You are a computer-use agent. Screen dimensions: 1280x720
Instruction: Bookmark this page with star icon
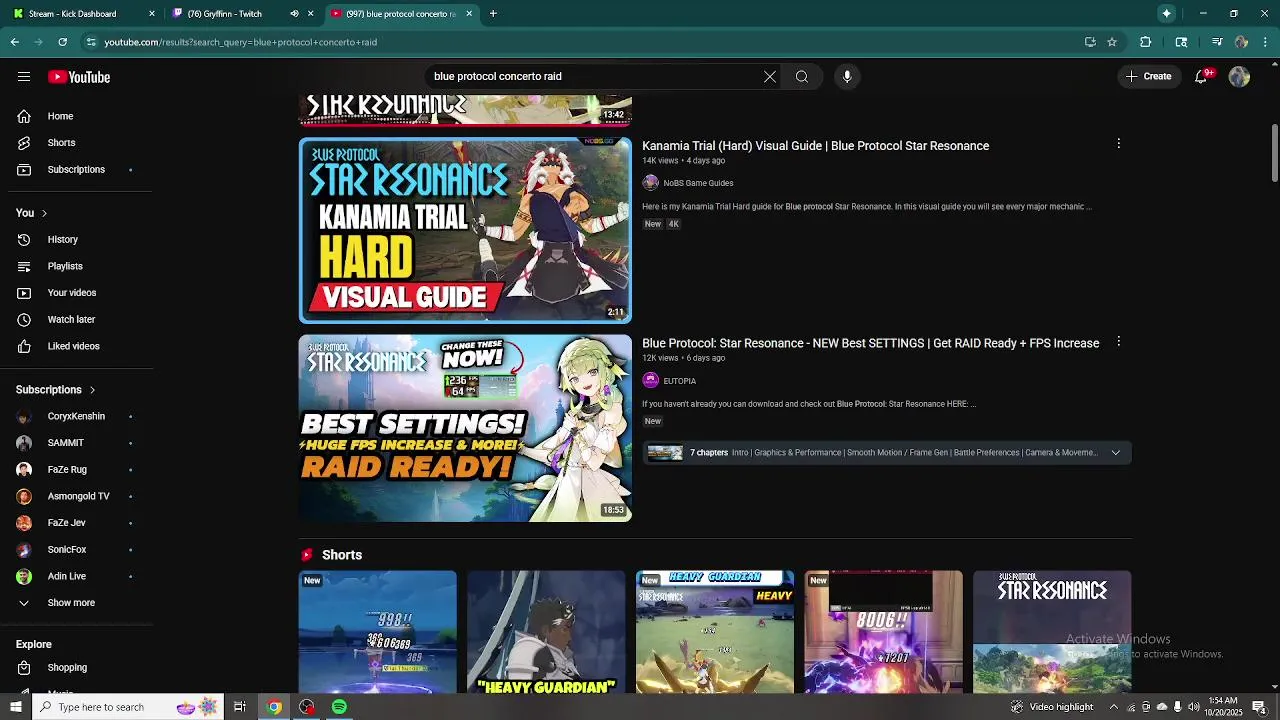[x=1112, y=42]
